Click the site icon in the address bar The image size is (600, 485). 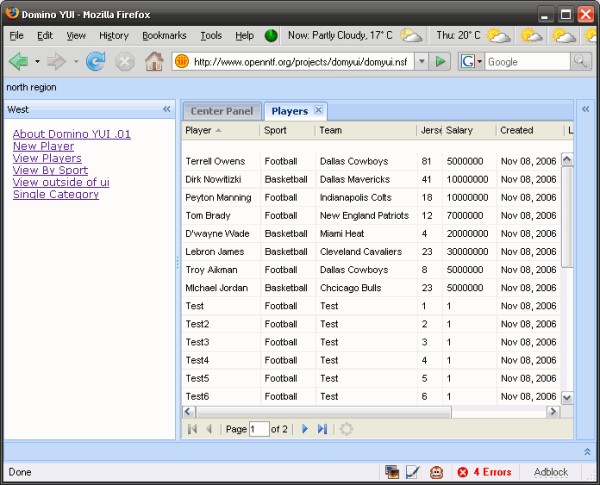point(182,61)
